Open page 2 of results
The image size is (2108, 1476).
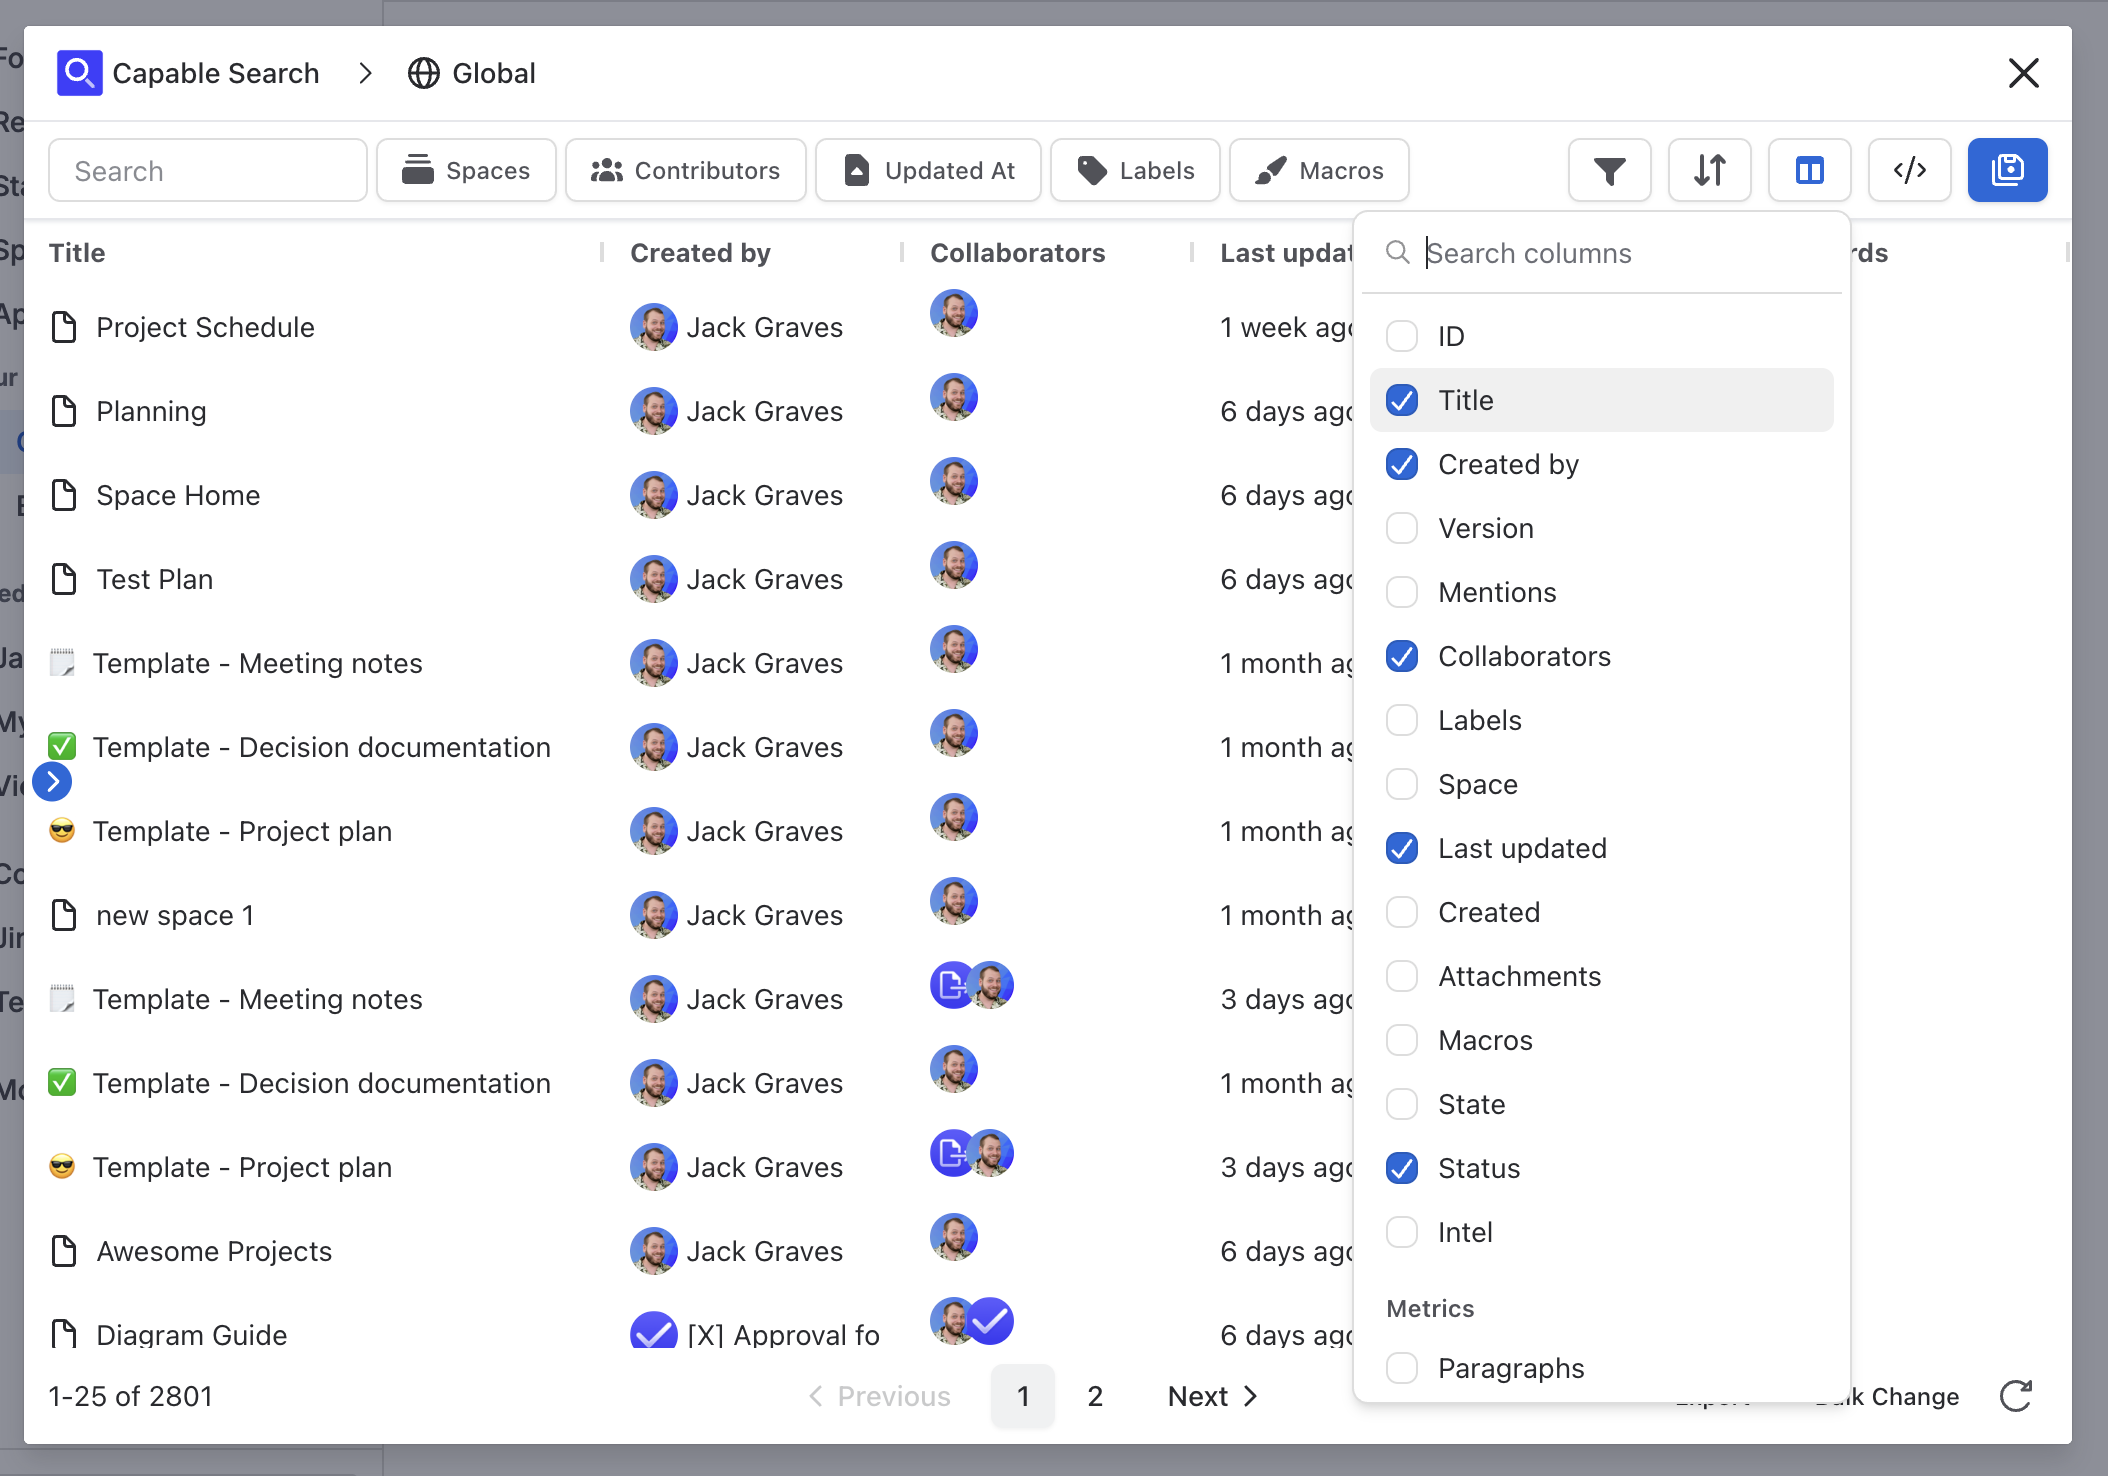[1095, 1396]
